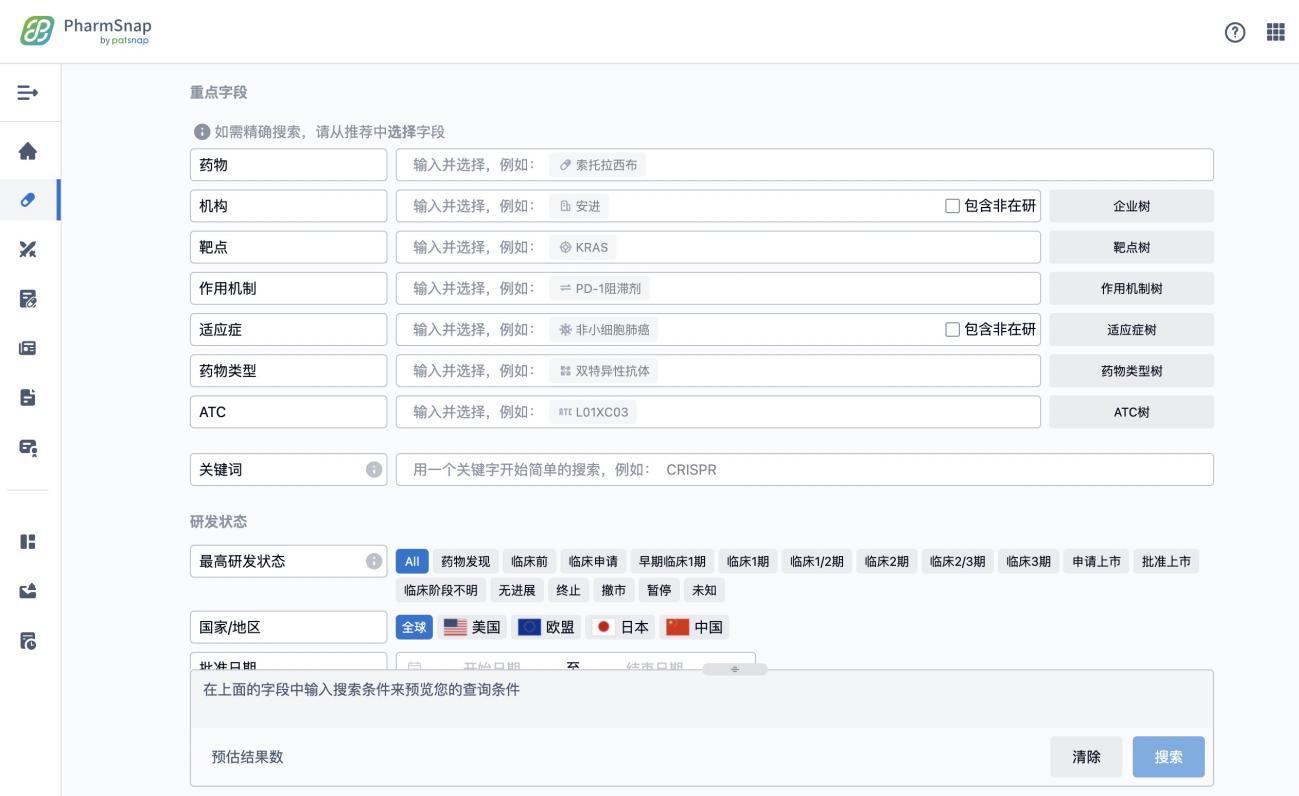The height and width of the screenshot is (796, 1299).
Task: Toggle the sidebar collapse arrow icon
Action: (x=29, y=92)
